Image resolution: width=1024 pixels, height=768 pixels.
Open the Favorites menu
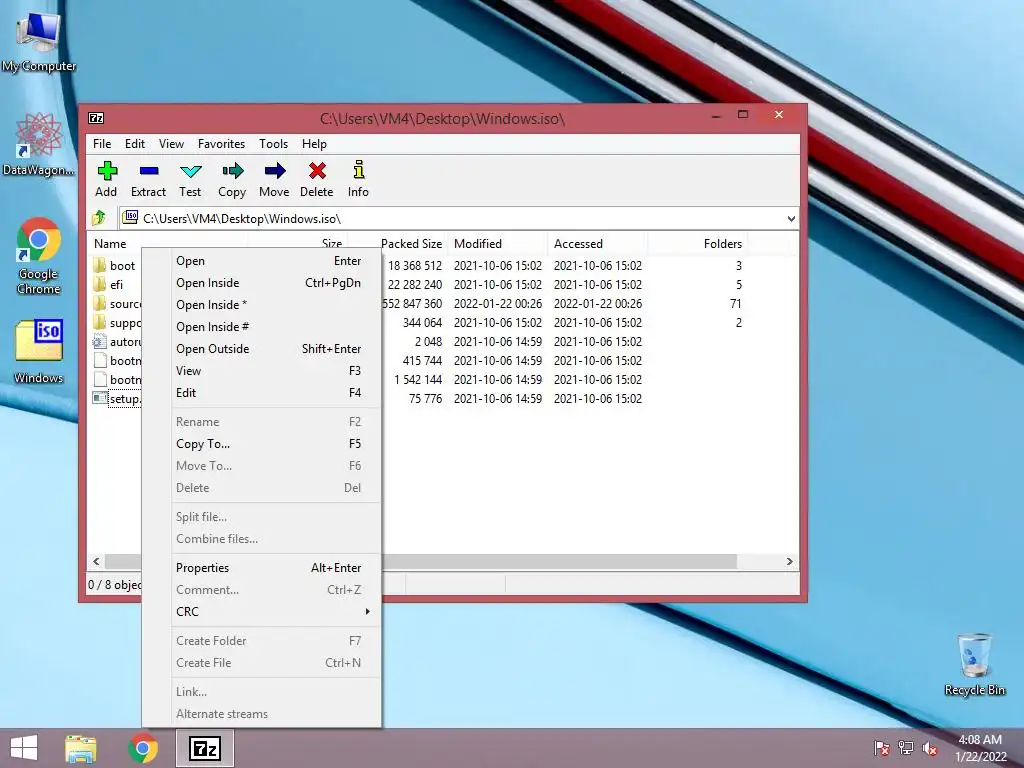pos(221,144)
